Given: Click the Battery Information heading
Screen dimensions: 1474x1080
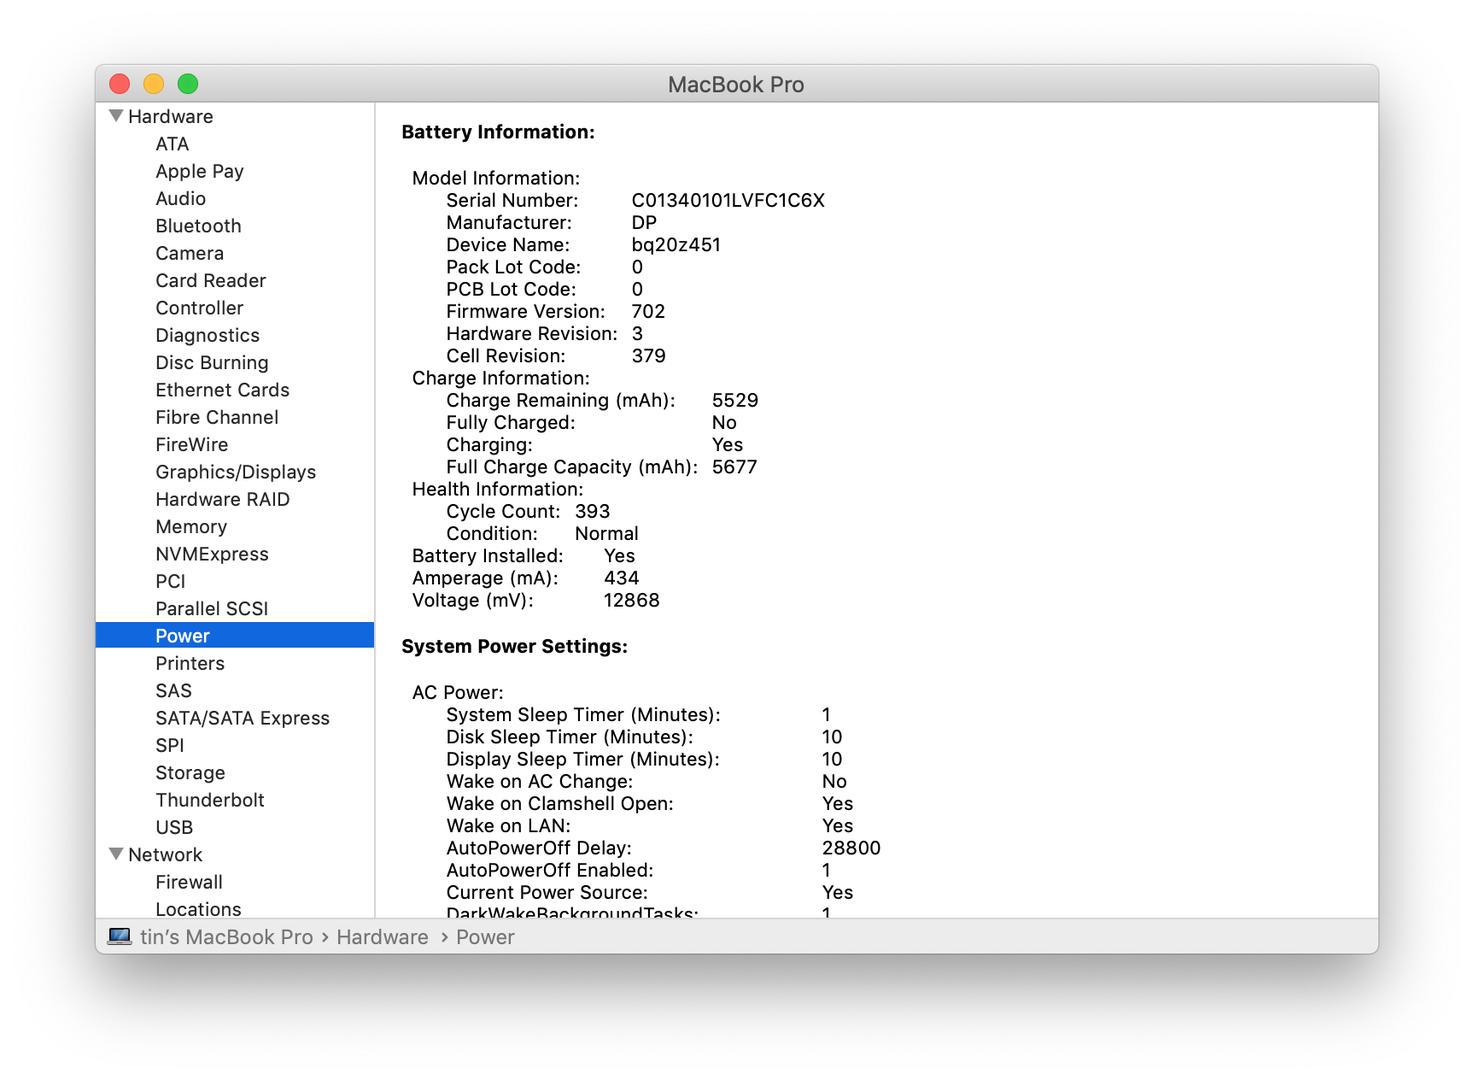Looking at the screenshot, I should (498, 132).
